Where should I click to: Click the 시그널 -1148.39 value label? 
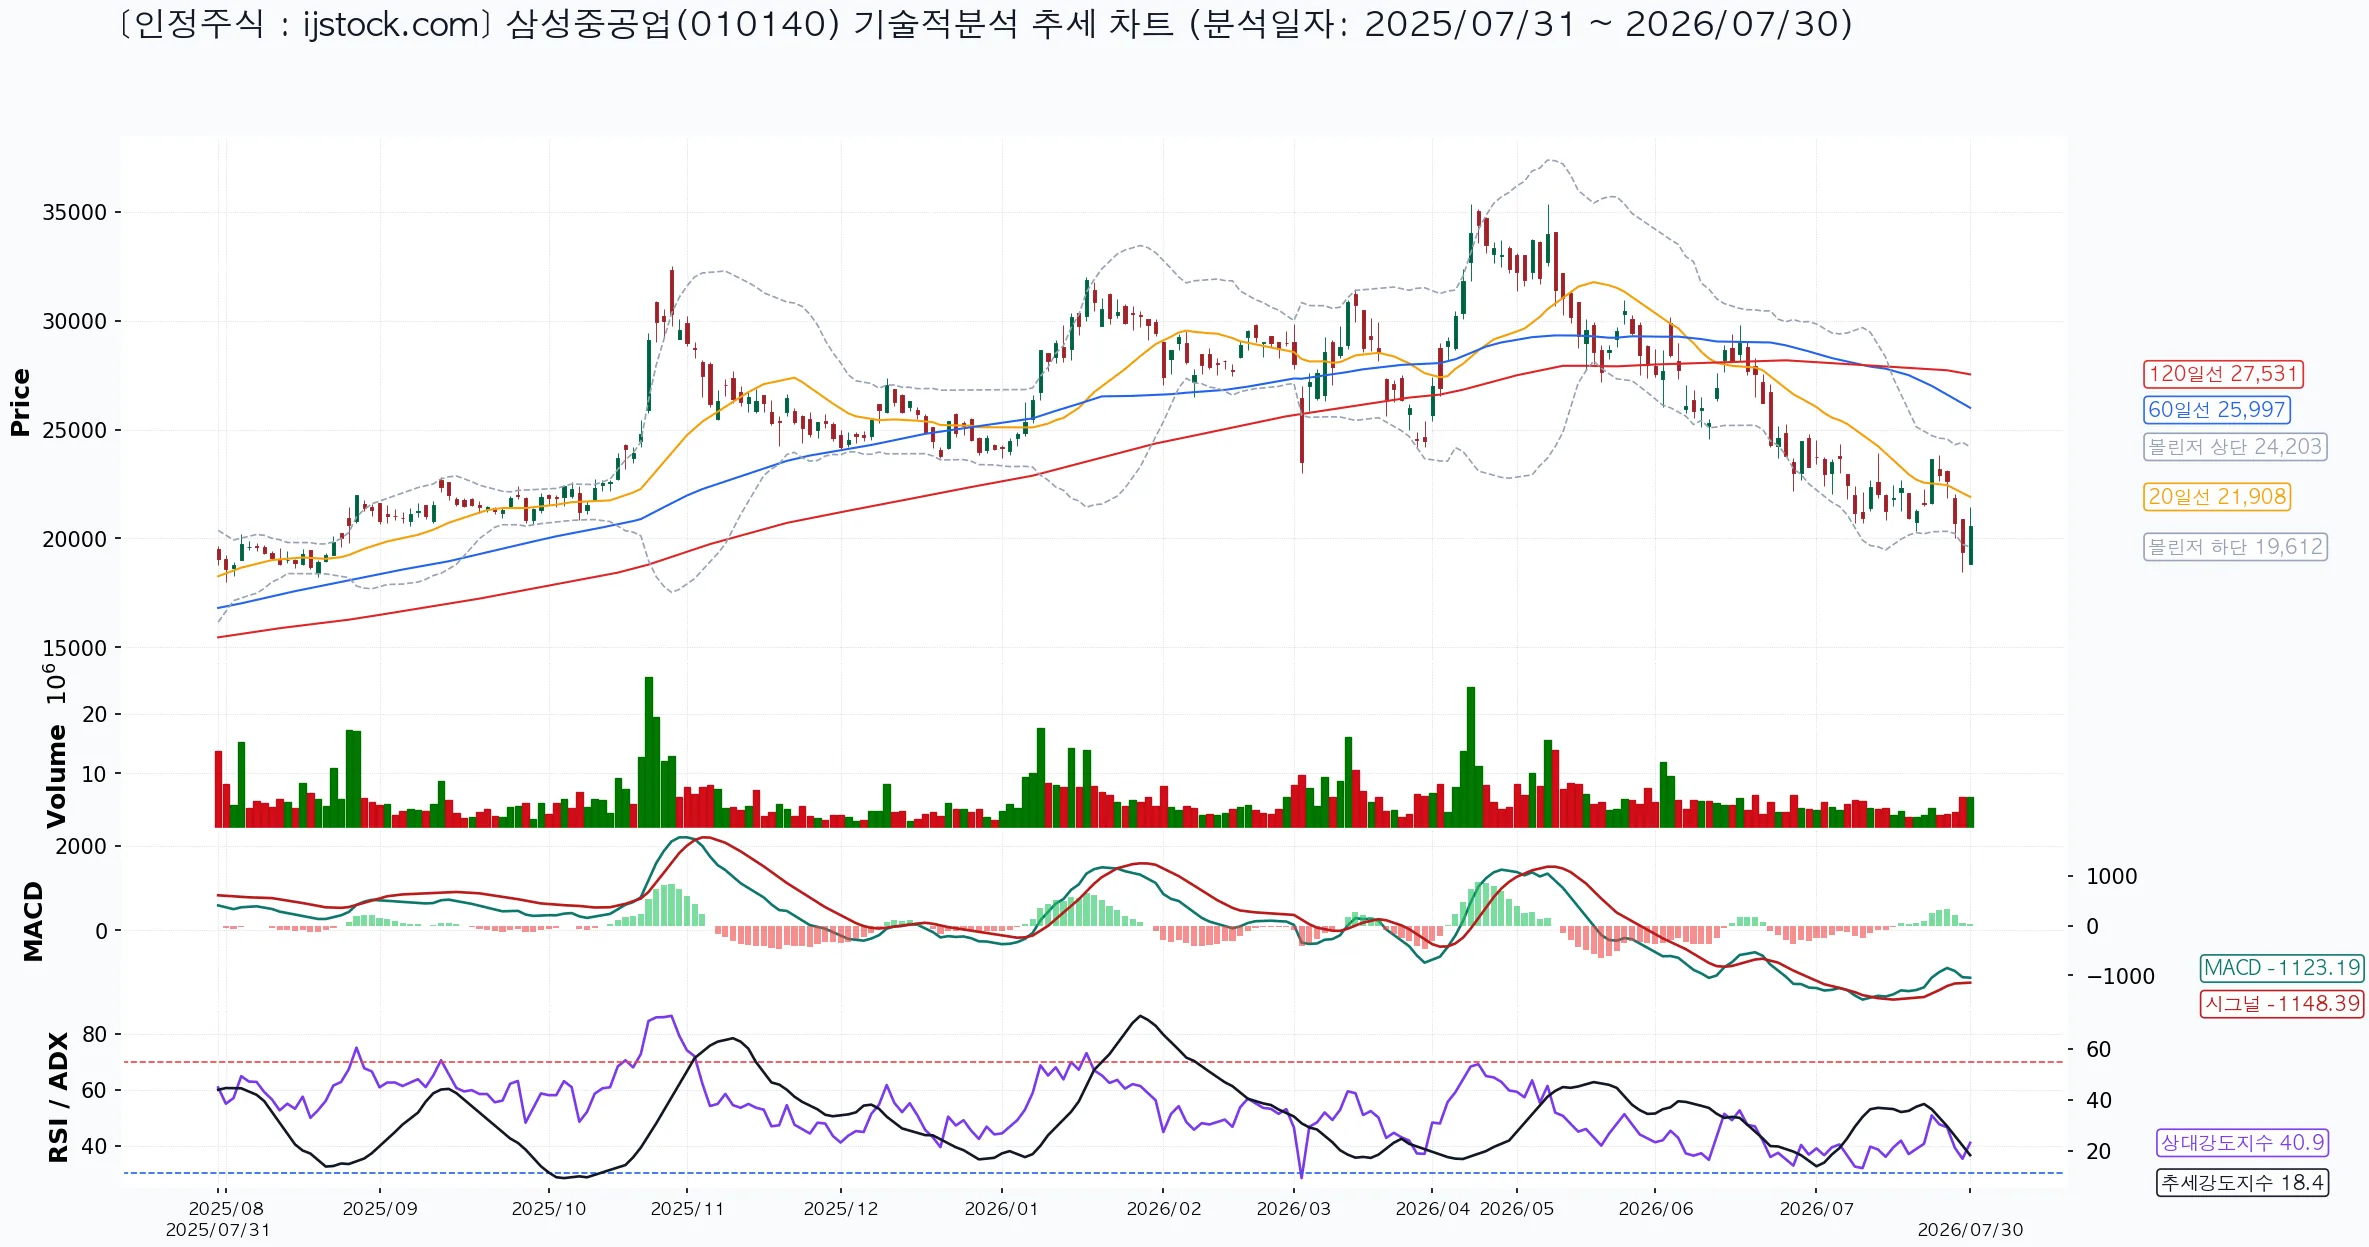(2282, 1004)
